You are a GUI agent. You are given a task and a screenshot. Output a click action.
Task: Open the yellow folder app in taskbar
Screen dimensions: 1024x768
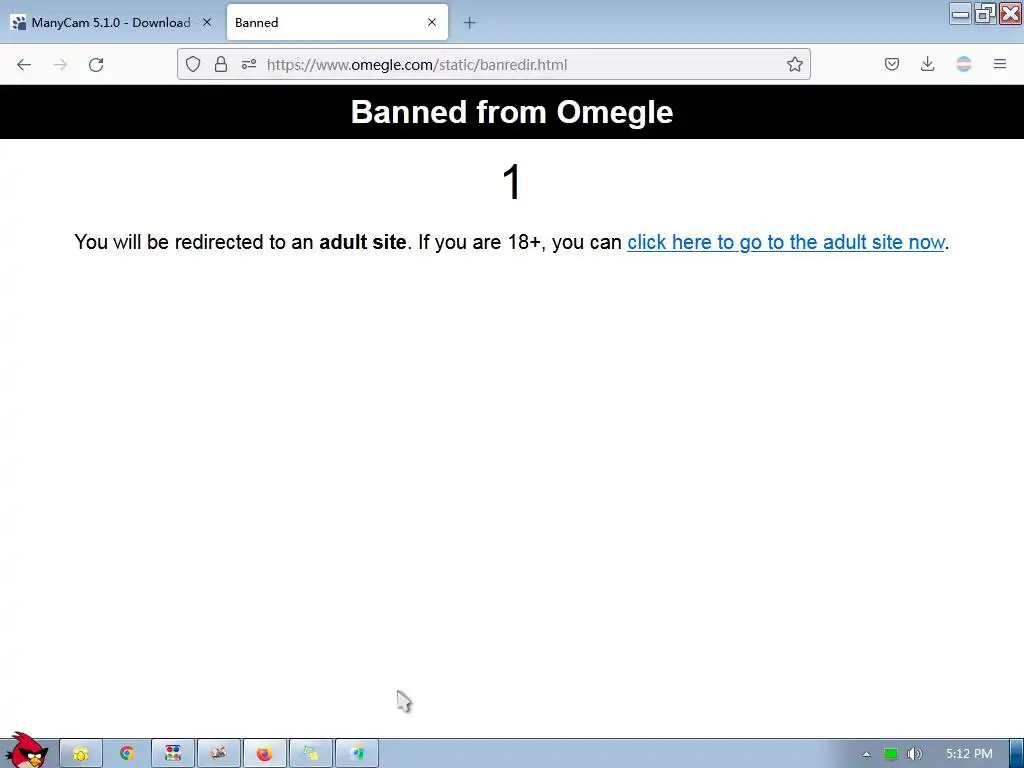click(81, 754)
